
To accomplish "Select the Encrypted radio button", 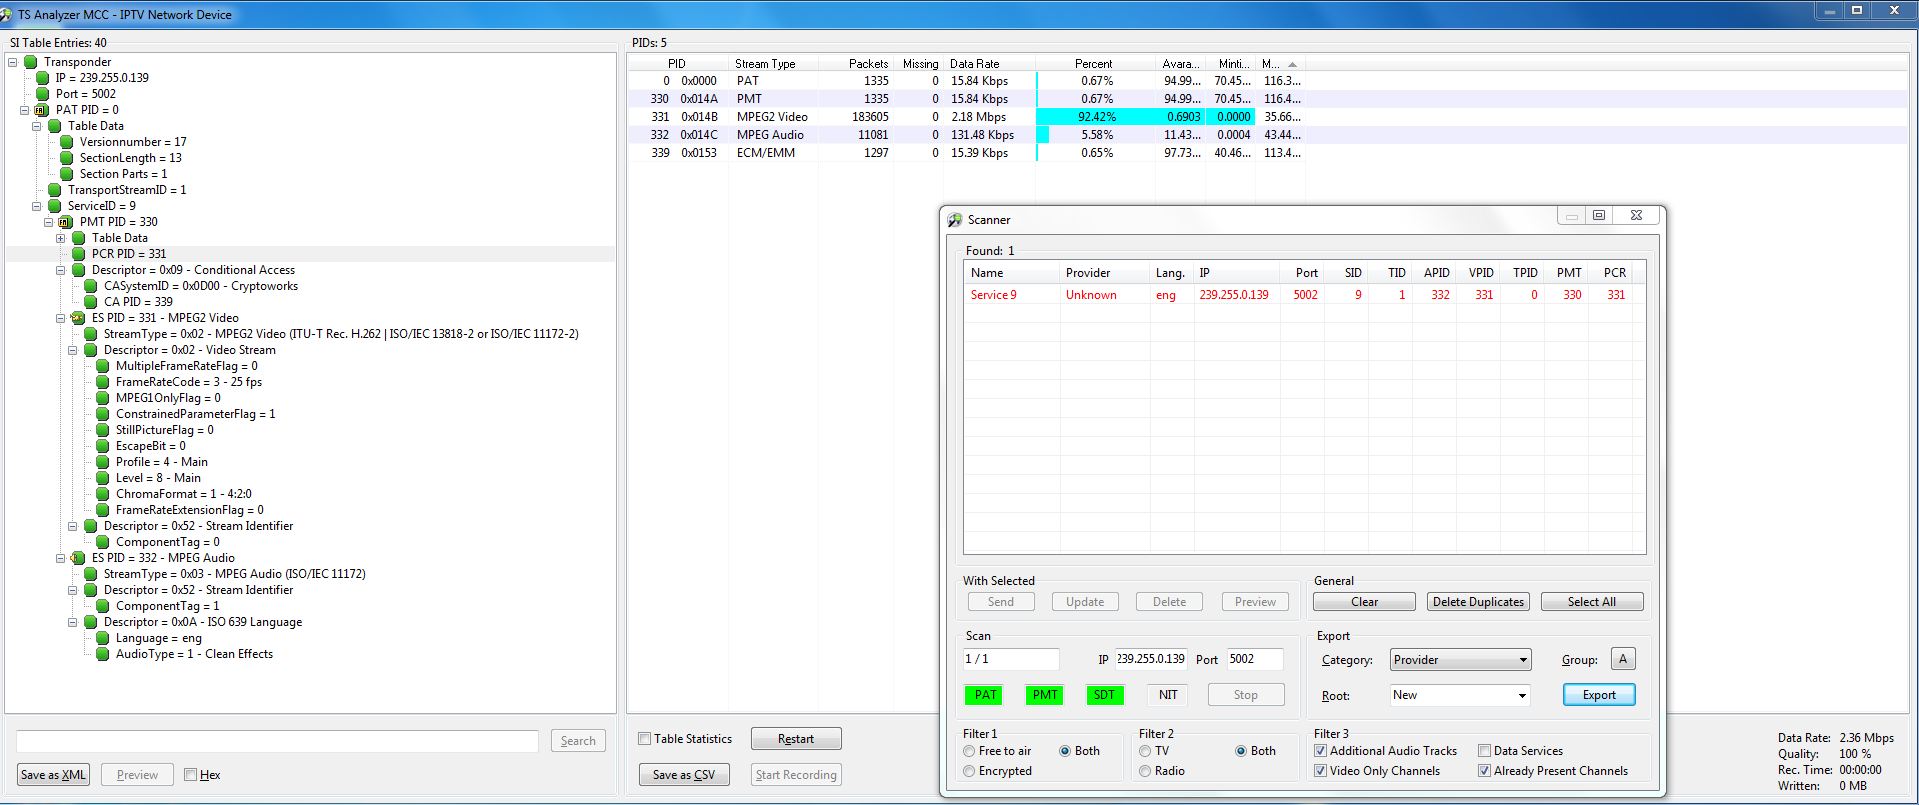I will tap(969, 771).
